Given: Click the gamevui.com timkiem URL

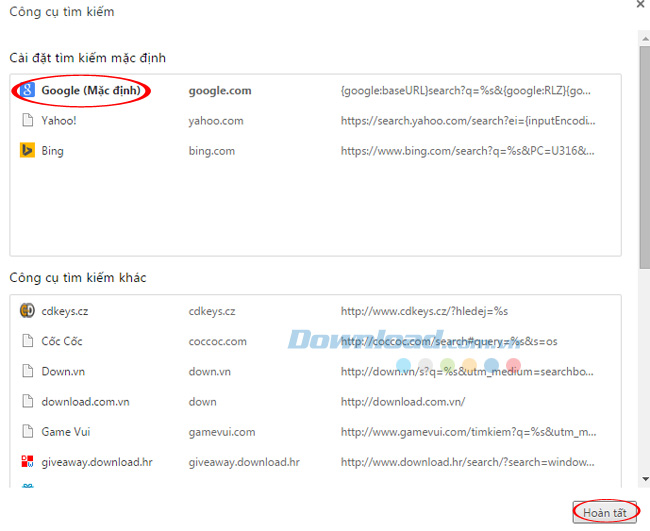Looking at the screenshot, I should pos(468,432).
